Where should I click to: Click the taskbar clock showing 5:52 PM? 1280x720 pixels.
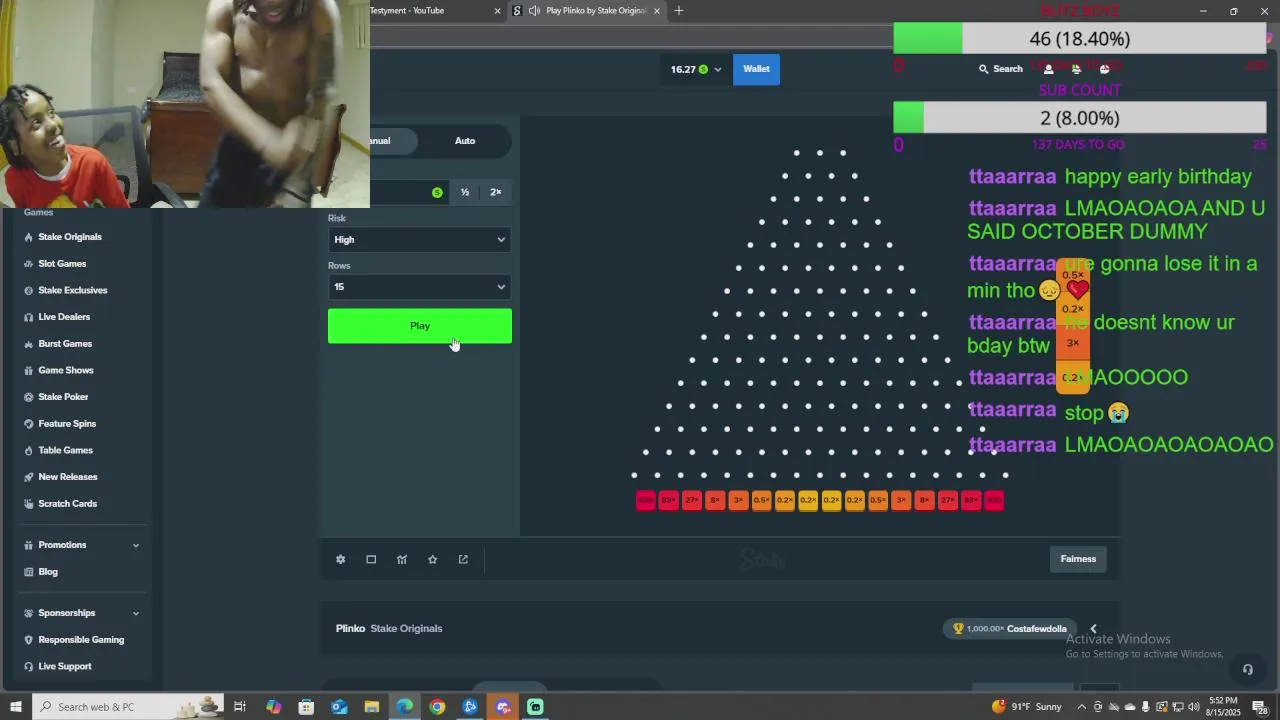click(x=1224, y=707)
